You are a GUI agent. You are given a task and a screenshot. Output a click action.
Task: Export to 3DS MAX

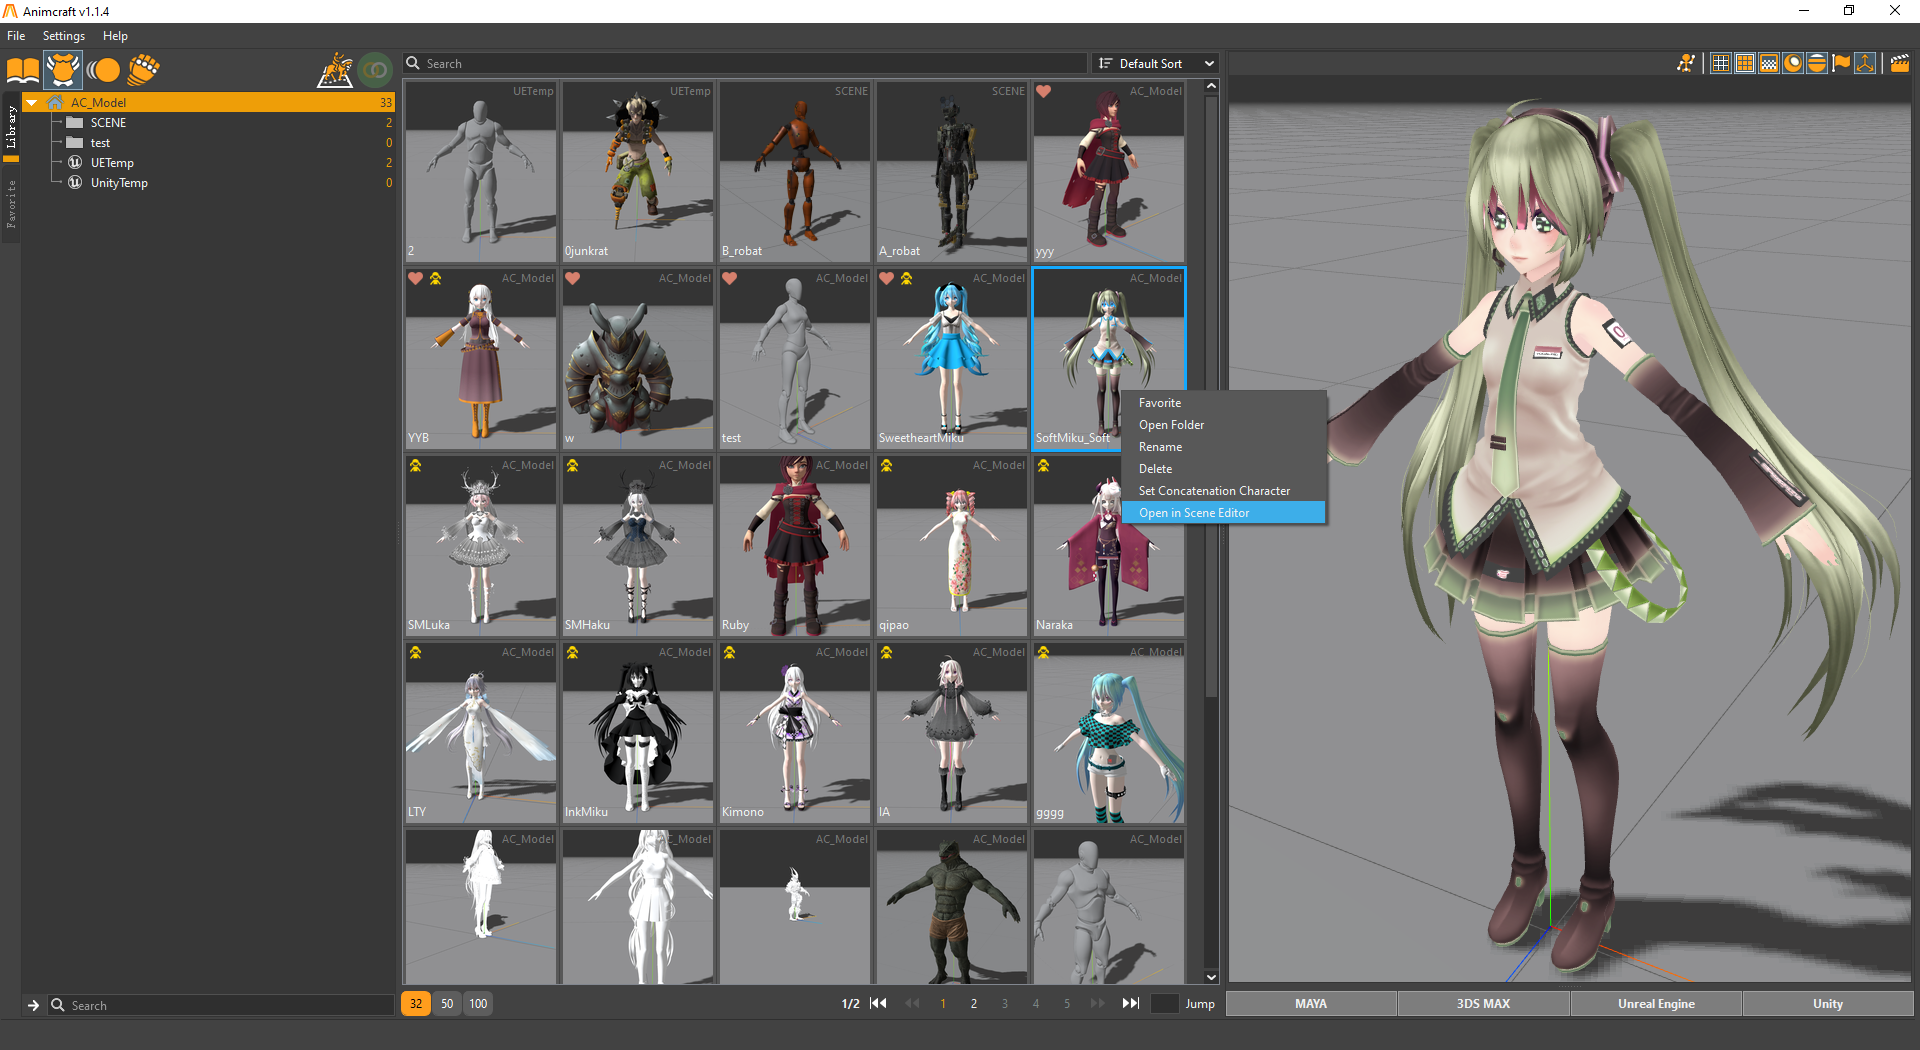click(1483, 1004)
